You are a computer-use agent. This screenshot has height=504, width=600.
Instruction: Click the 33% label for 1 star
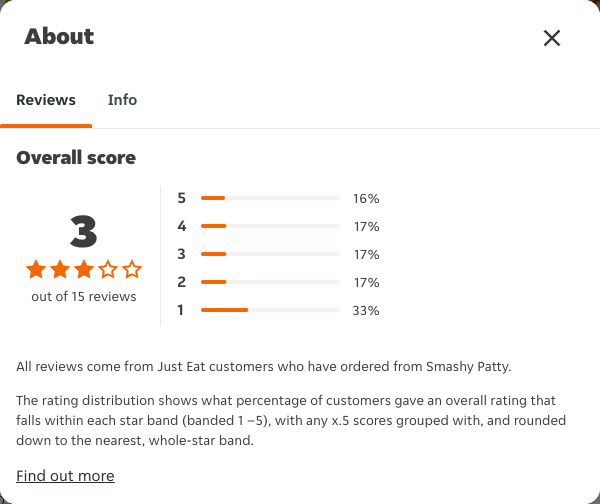pos(366,310)
